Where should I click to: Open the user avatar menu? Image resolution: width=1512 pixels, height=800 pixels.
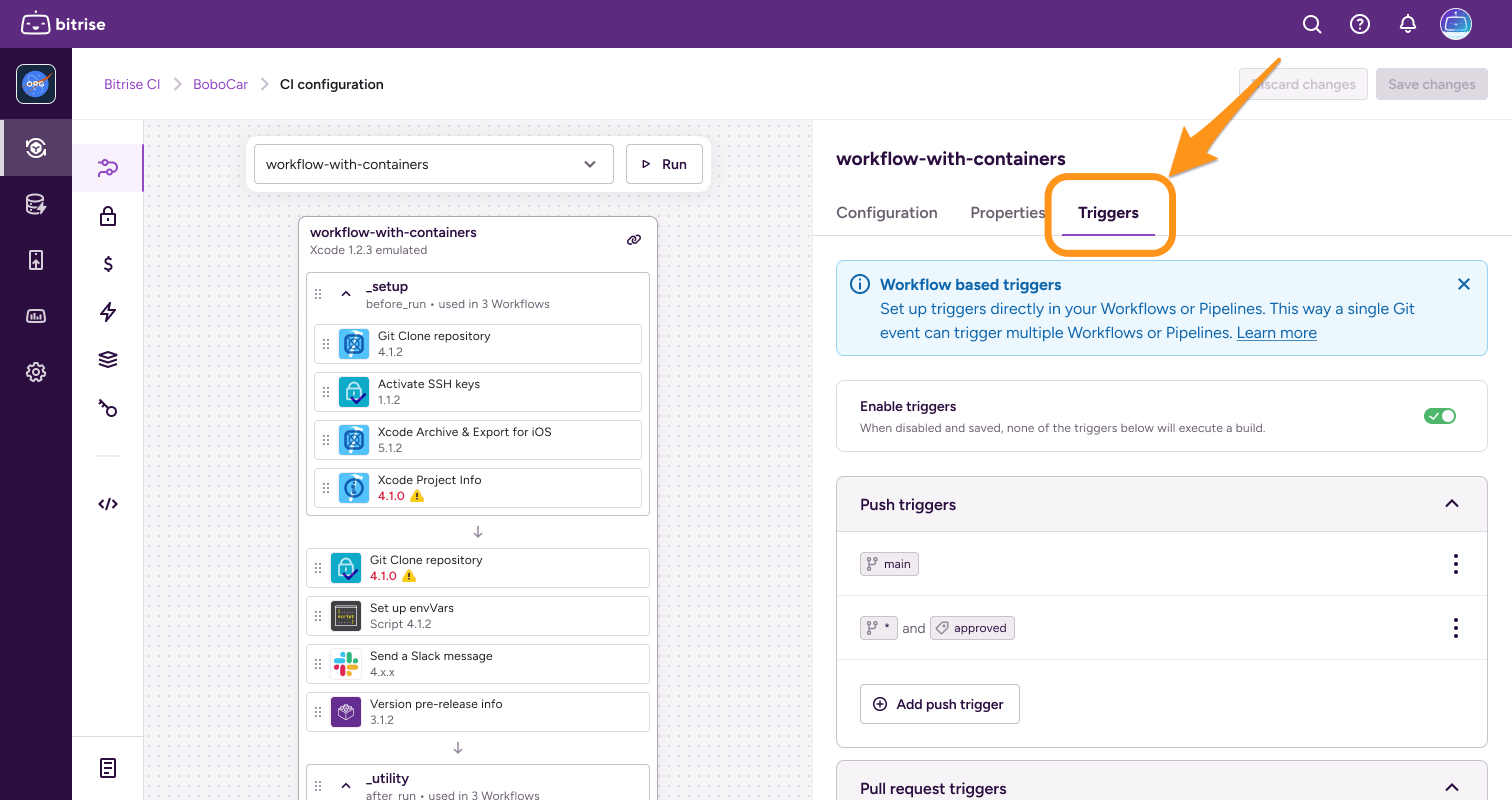pos(1456,24)
